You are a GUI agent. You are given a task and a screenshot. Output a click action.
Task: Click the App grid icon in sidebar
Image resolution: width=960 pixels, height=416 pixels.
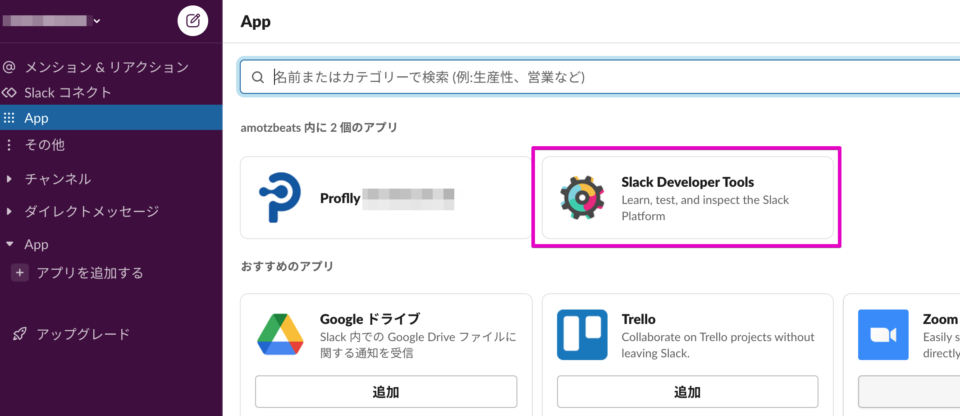(x=9, y=118)
